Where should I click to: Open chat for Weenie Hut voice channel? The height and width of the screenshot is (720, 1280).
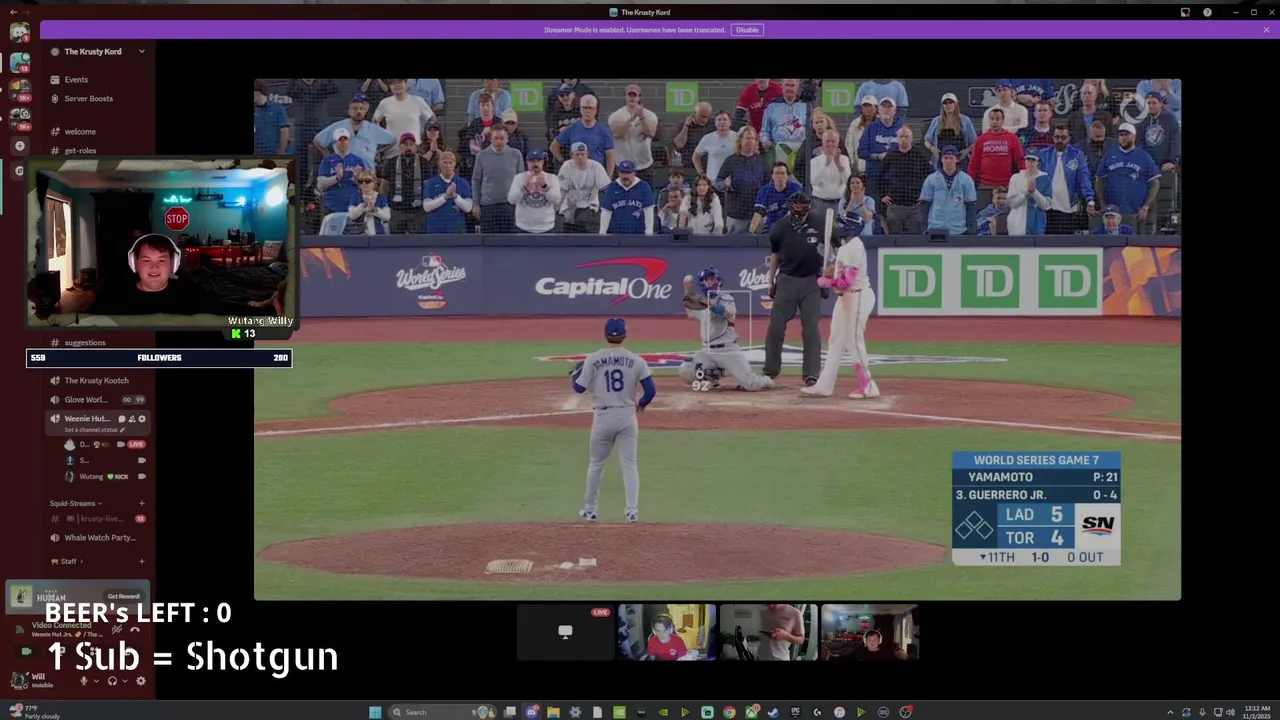click(x=122, y=419)
